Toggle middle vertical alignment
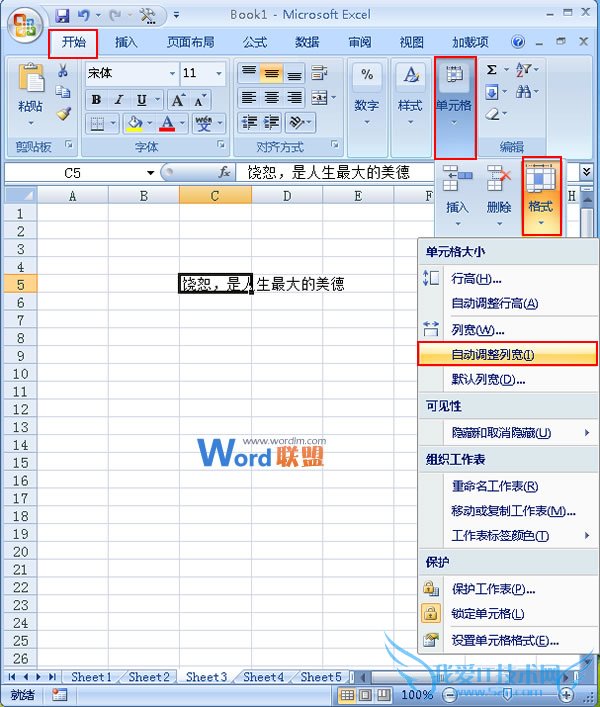The width and height of the screenshot is (600, 707). click(x=271, y=73)
